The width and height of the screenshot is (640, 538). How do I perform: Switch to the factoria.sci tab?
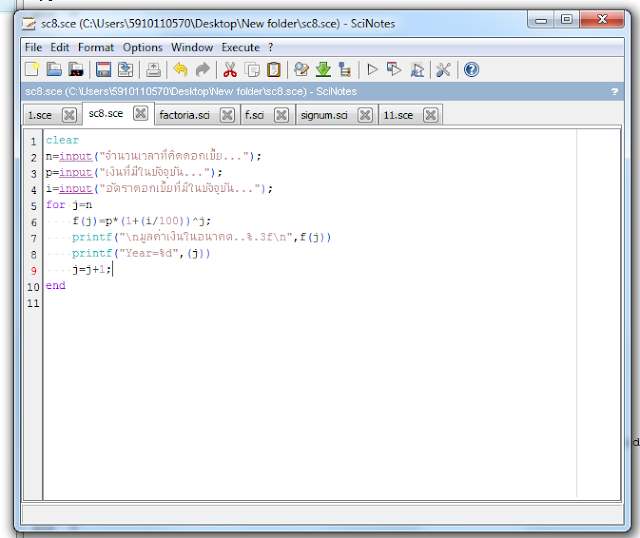tap(184, 115)
